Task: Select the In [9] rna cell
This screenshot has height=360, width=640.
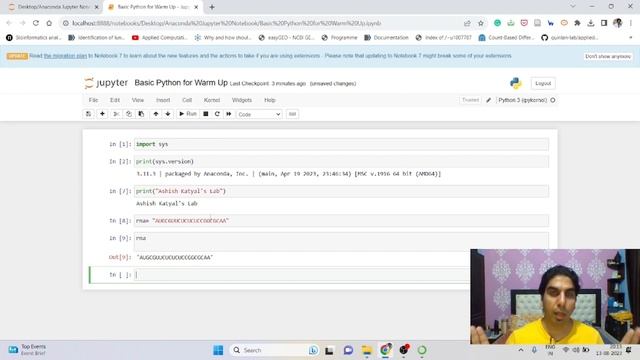Action: tap(341, 241)
